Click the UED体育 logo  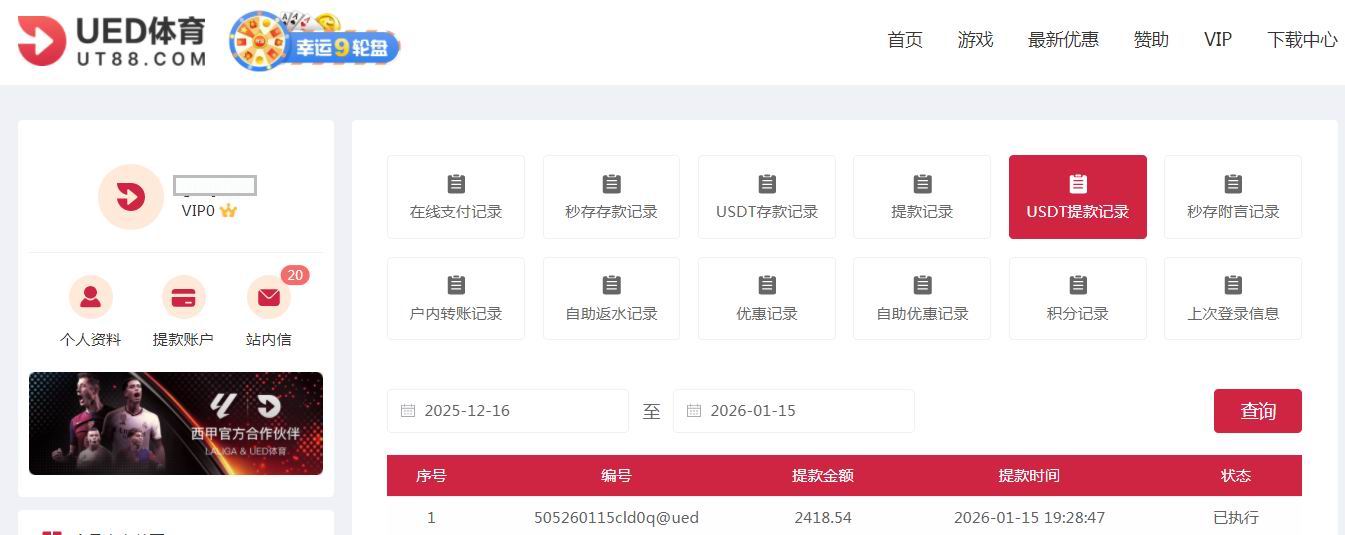(x=112, y=41)
